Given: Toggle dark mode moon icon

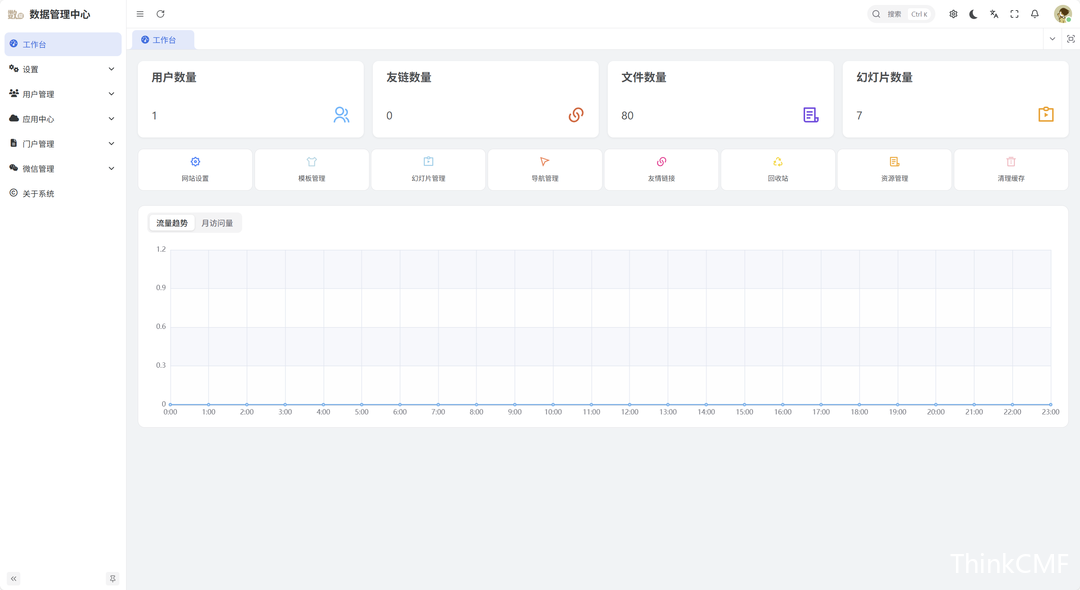Looking at the screenshot, I should pyautogui.click(x=973, y=14).
